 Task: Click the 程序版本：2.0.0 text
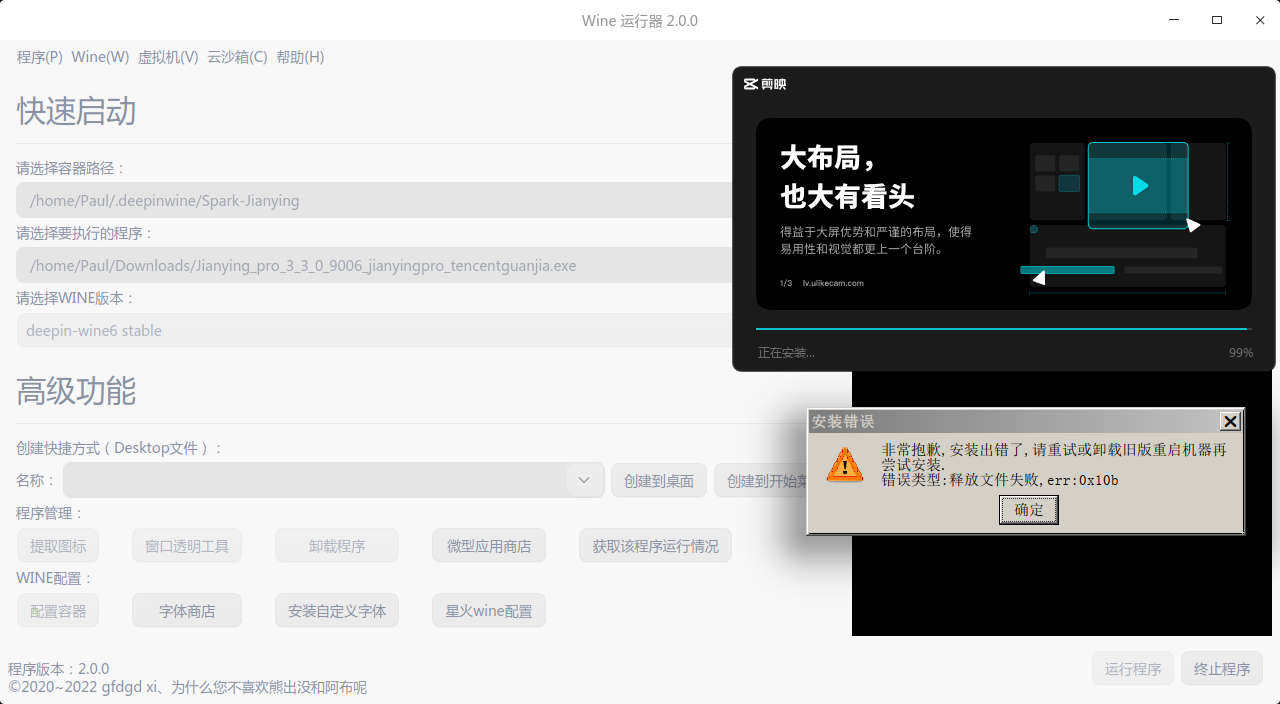click(59, 669)
